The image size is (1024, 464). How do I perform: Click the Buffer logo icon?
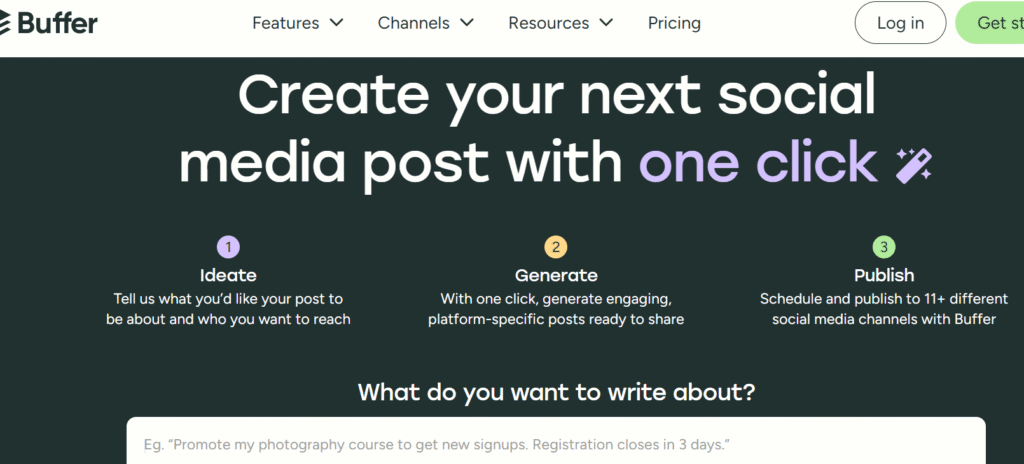click(x=5, y=23)
